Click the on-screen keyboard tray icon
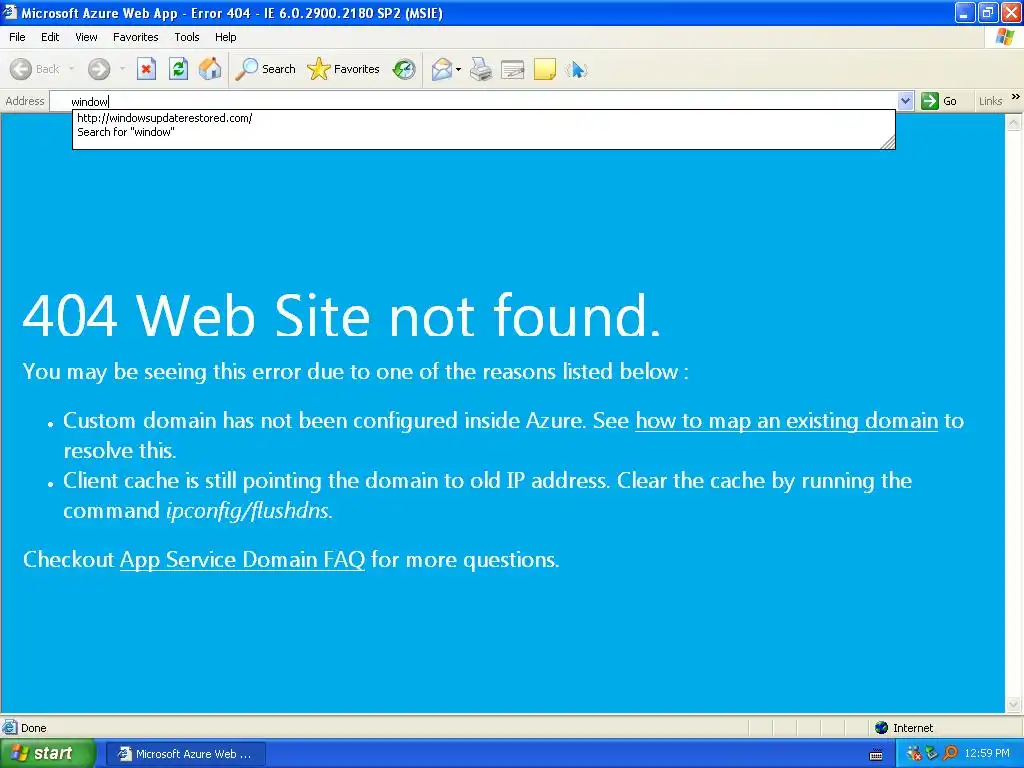Image resolution: width=1024 pixels, height=768 pixels. 876,755
